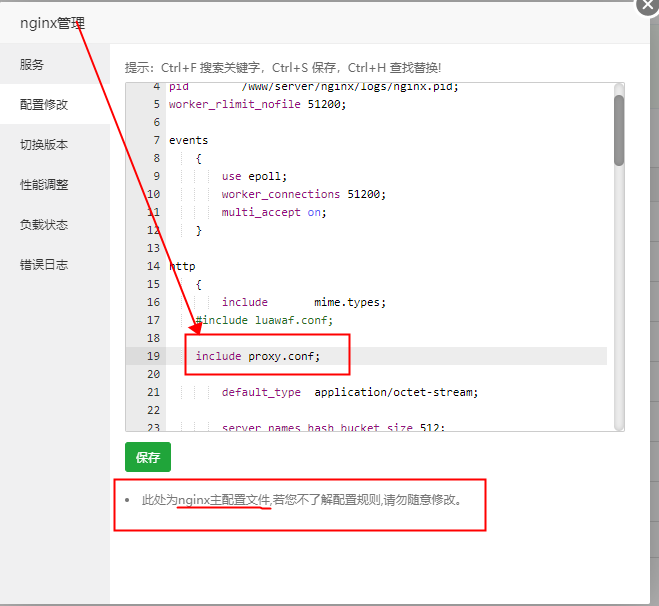Click line number 21 in gutter
Screen dimensions: 659x606
153,392
